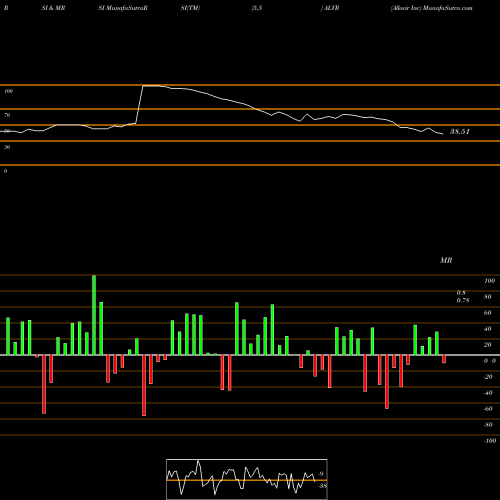
Task: Click the MR panel title label
Action: click(x=446, y=260)
